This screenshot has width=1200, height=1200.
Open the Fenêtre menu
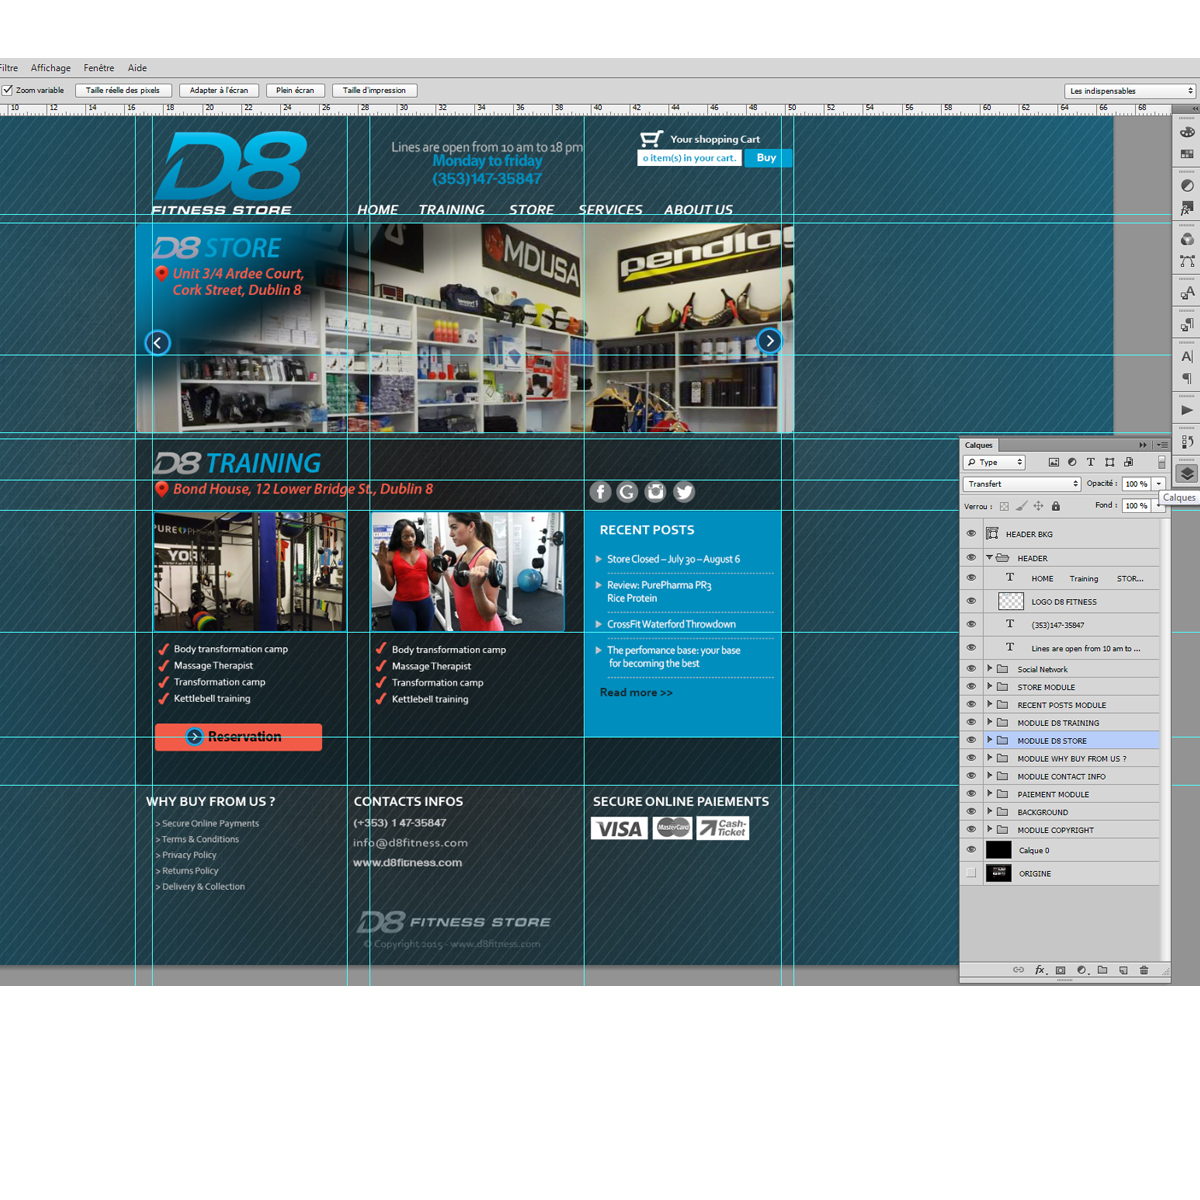point(99,68)
